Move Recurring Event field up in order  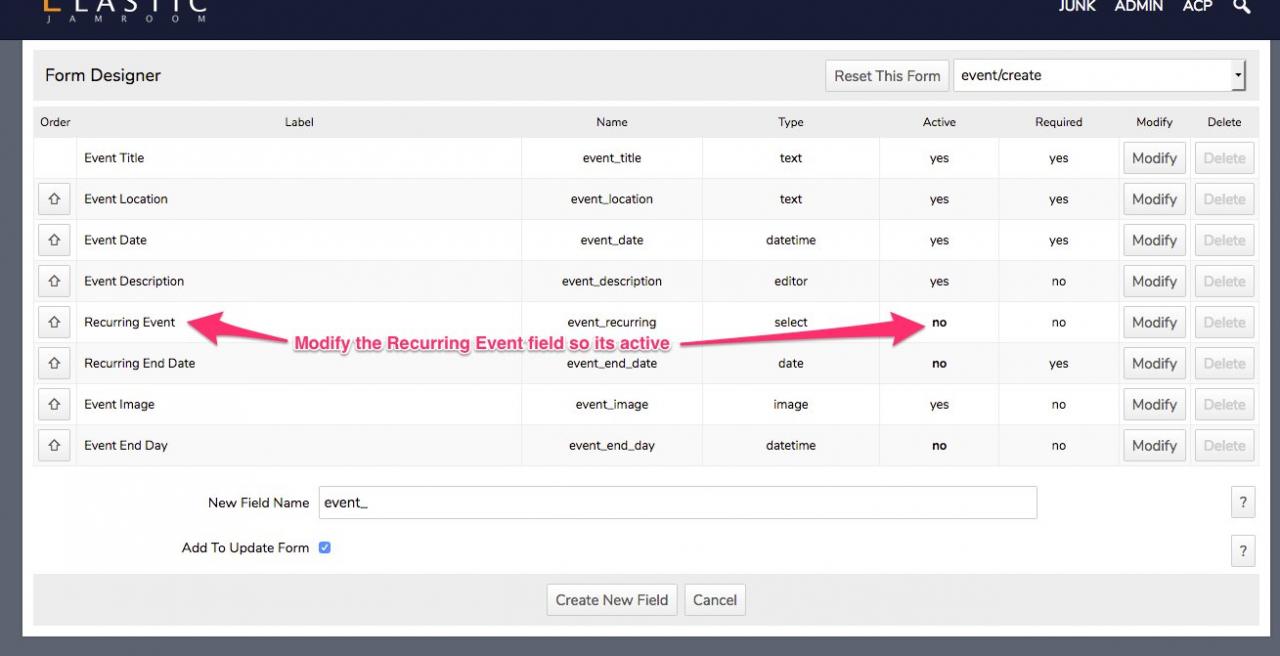(54, 322)
